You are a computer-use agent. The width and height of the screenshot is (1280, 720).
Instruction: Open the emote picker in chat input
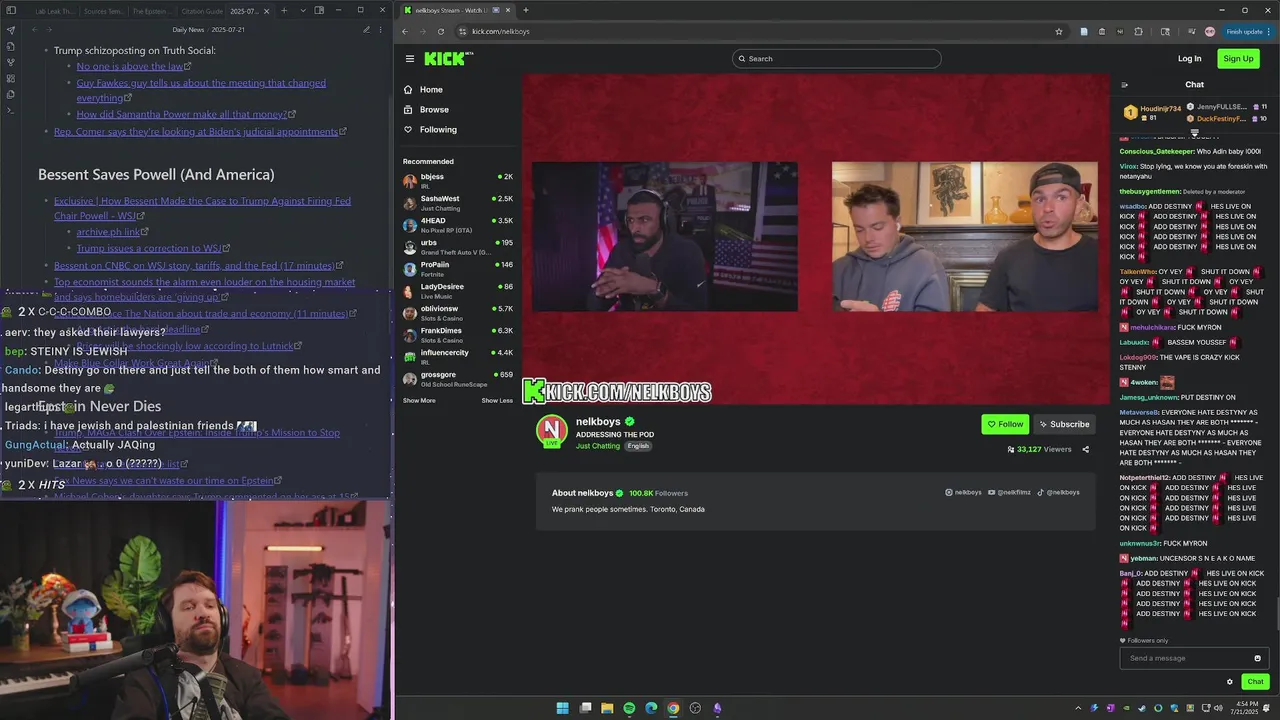(1258, 658)
